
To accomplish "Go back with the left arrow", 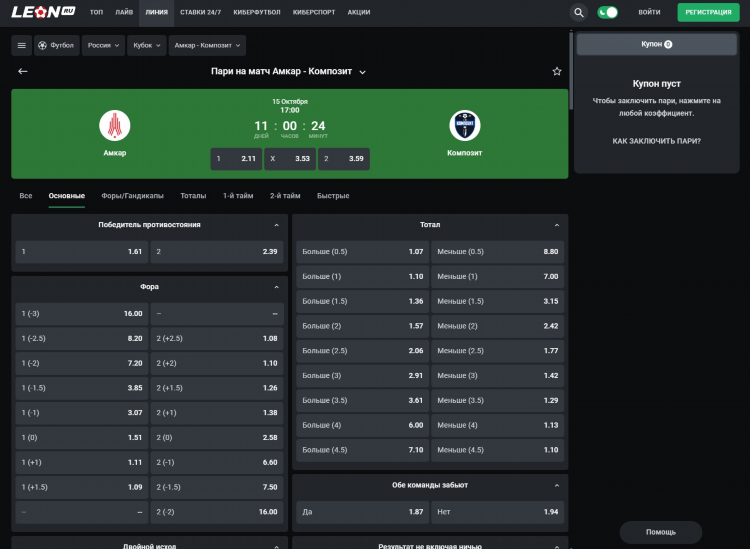I will [x=22, y=71].
